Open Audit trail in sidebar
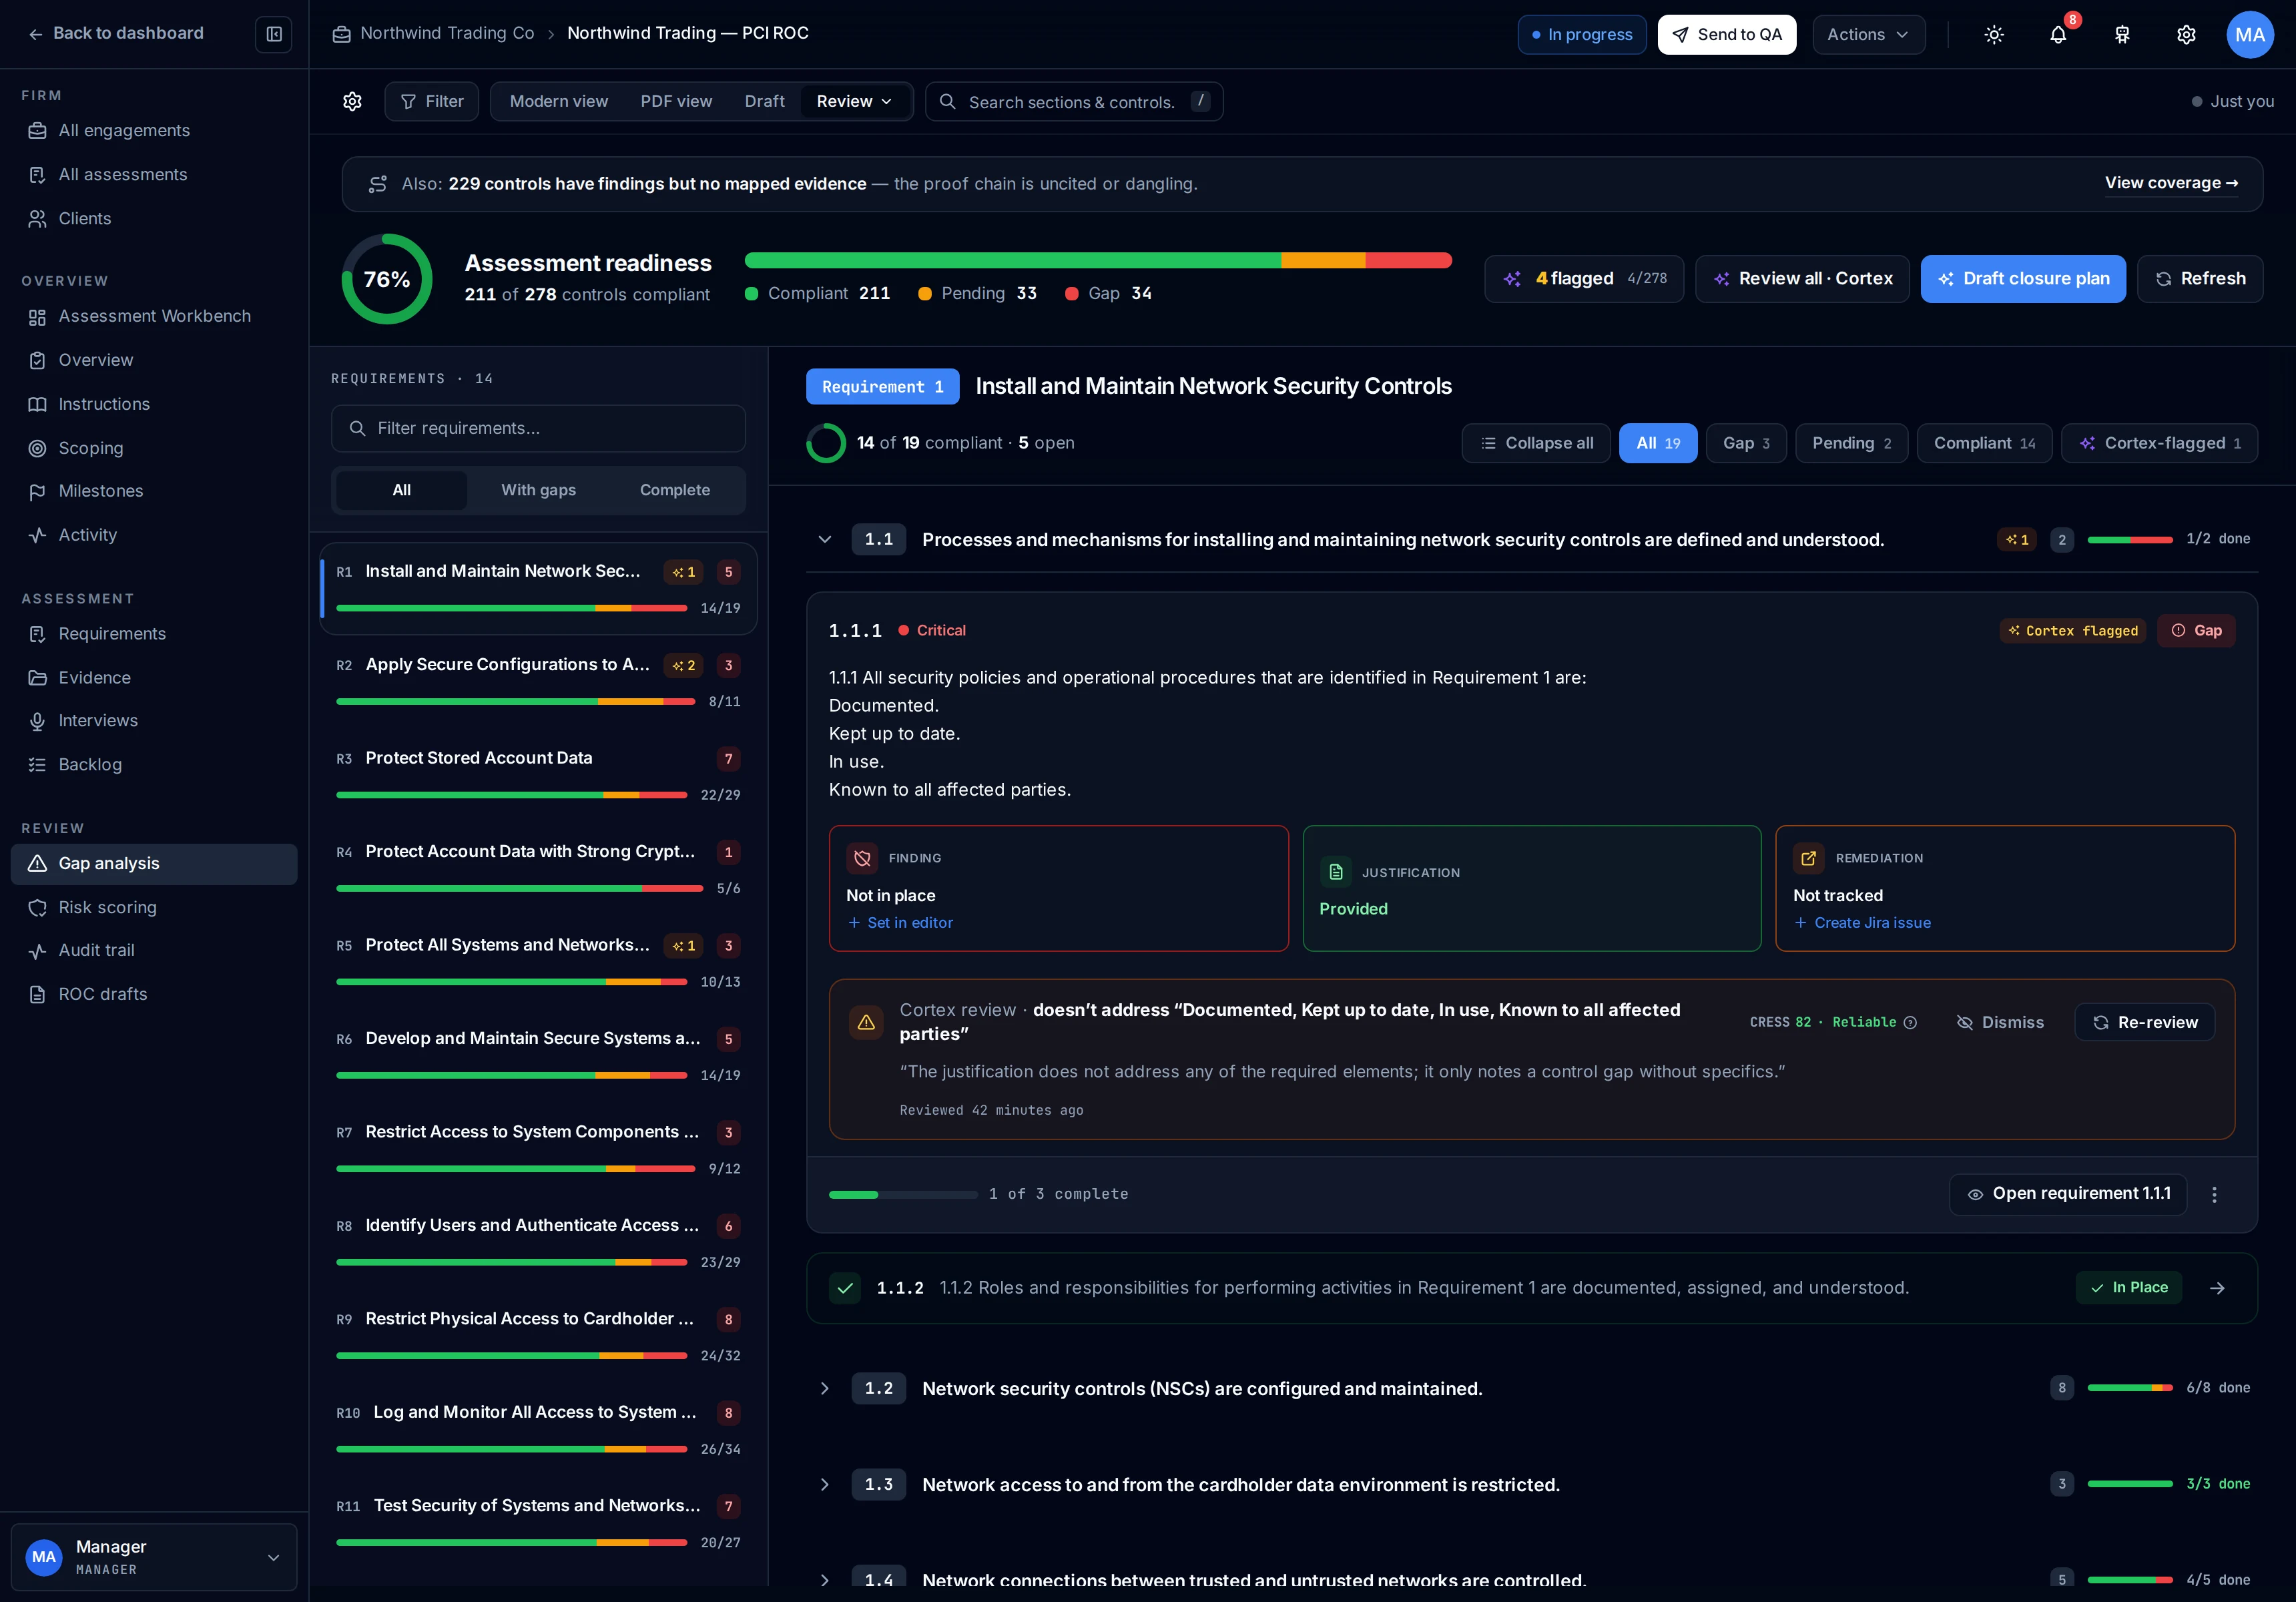This screenshot has width=2296, height=1602. [154, 950]
